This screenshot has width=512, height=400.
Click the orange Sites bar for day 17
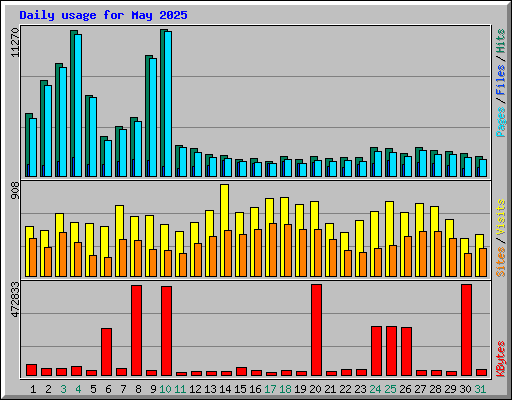pos(273,250)
